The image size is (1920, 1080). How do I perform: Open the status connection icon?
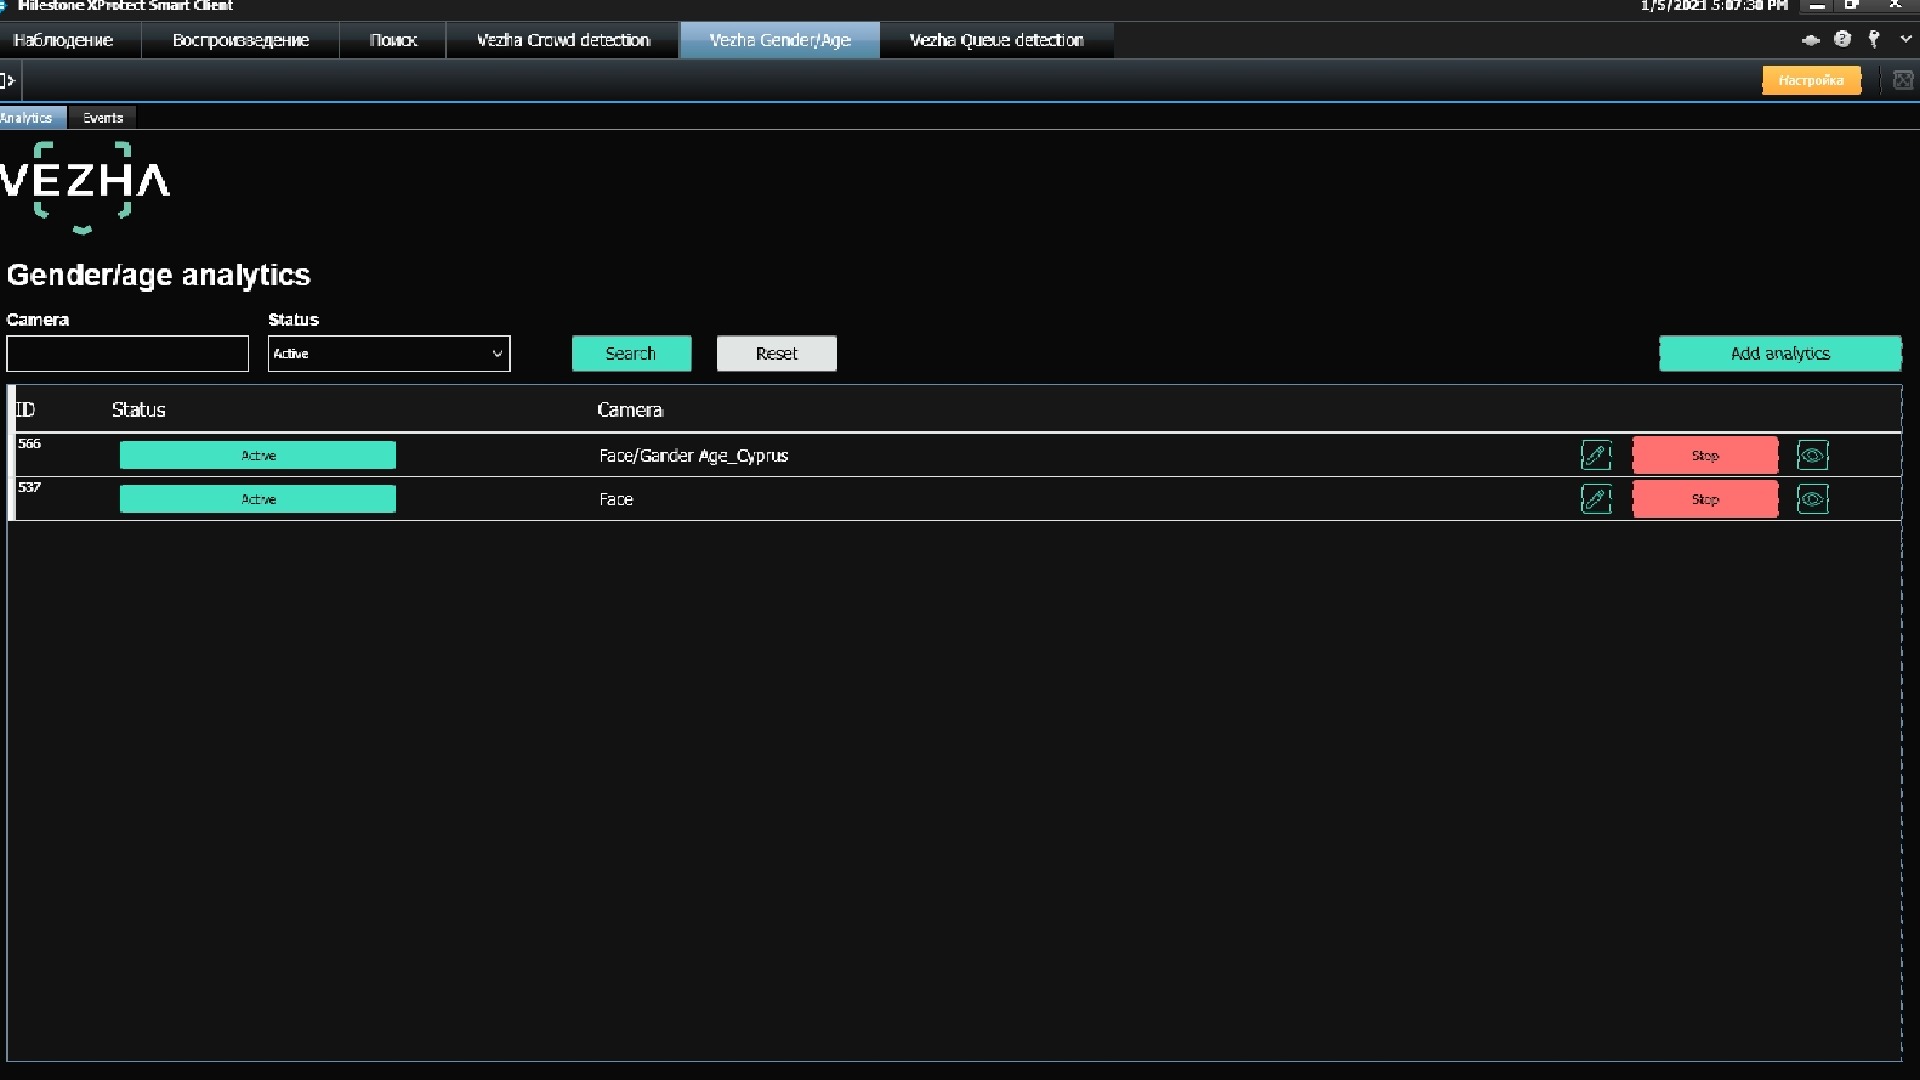click(1811, 40)
